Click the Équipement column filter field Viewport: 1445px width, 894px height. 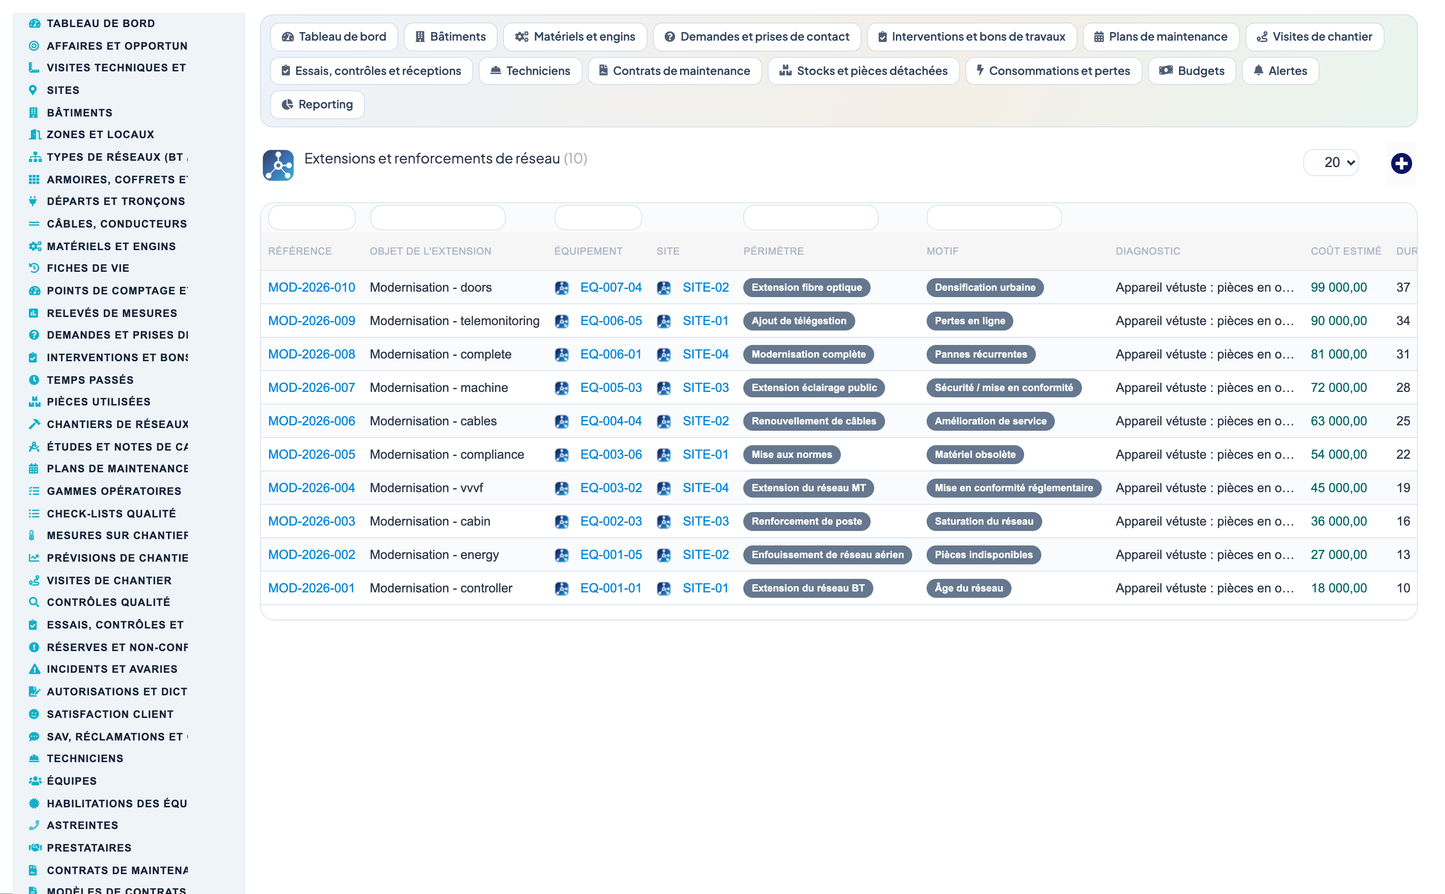tap(598, 218)
